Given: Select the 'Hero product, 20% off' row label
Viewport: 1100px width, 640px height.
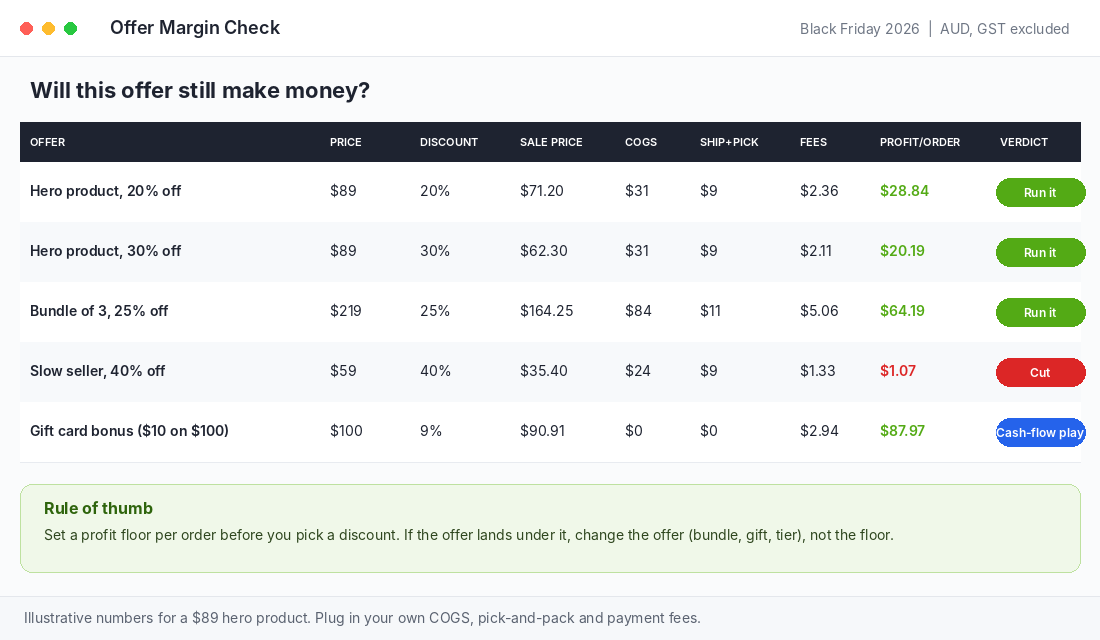Looking at the screenshot, I should (105, 191).
